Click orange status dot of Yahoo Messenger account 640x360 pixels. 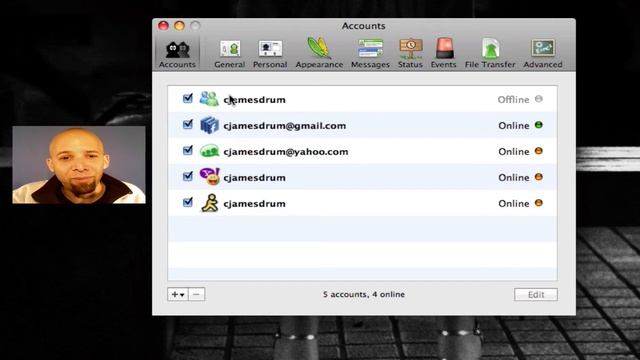[x=539, y=177]
